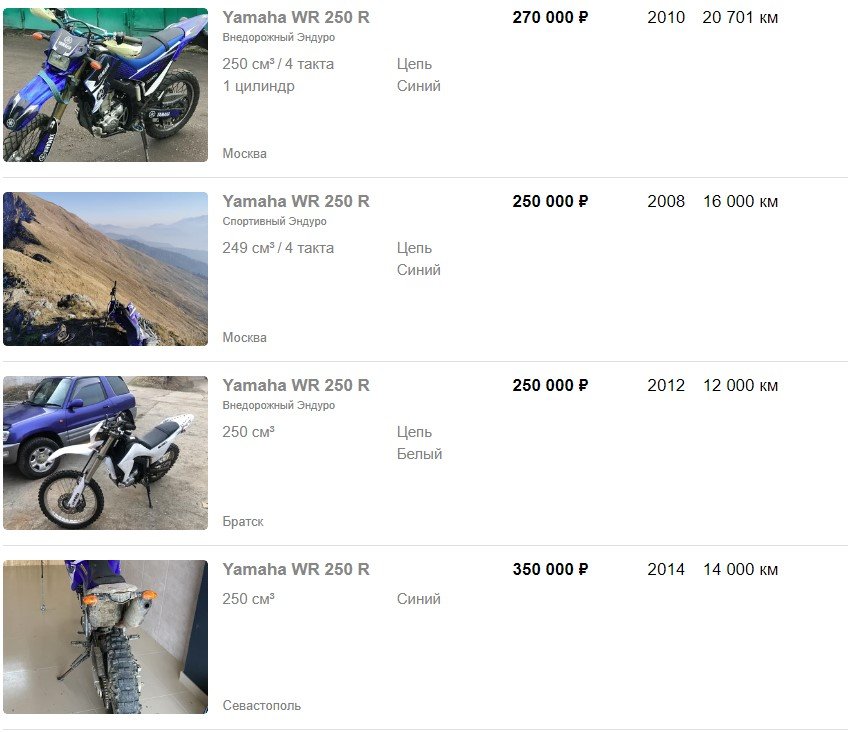This screenshot has width=848, height=732.
Task: Click the 270 000 ₽ price
Action: point(550,17)
